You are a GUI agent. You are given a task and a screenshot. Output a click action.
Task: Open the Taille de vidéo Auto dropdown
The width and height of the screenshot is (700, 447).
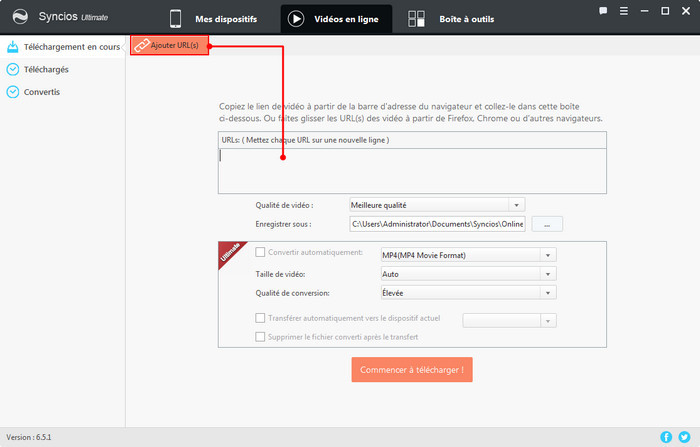468,274
